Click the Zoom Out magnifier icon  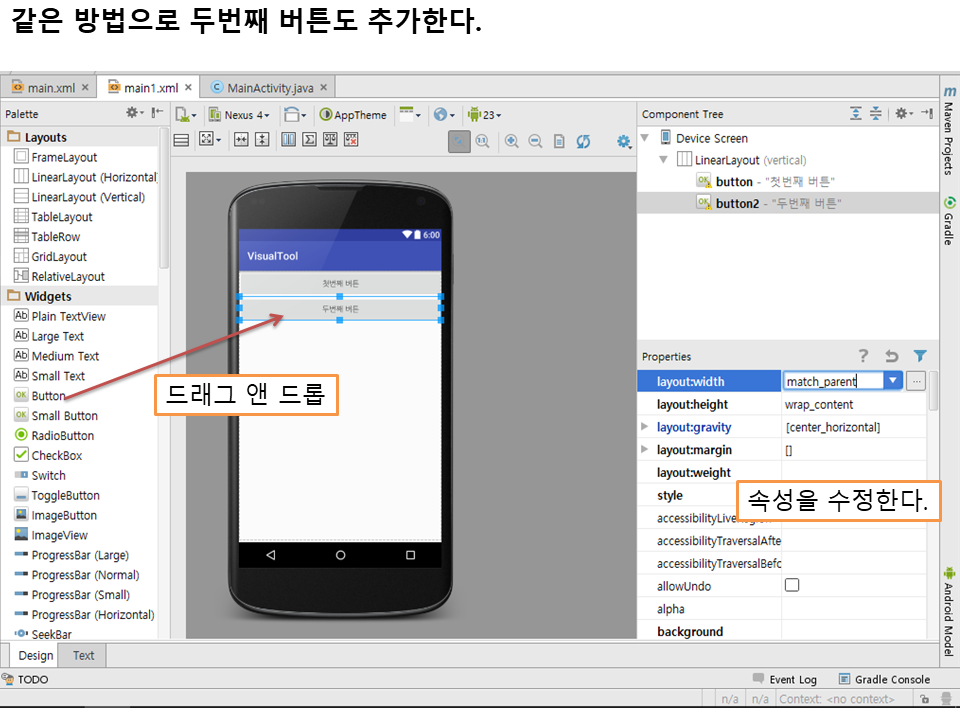pos(535,141)
